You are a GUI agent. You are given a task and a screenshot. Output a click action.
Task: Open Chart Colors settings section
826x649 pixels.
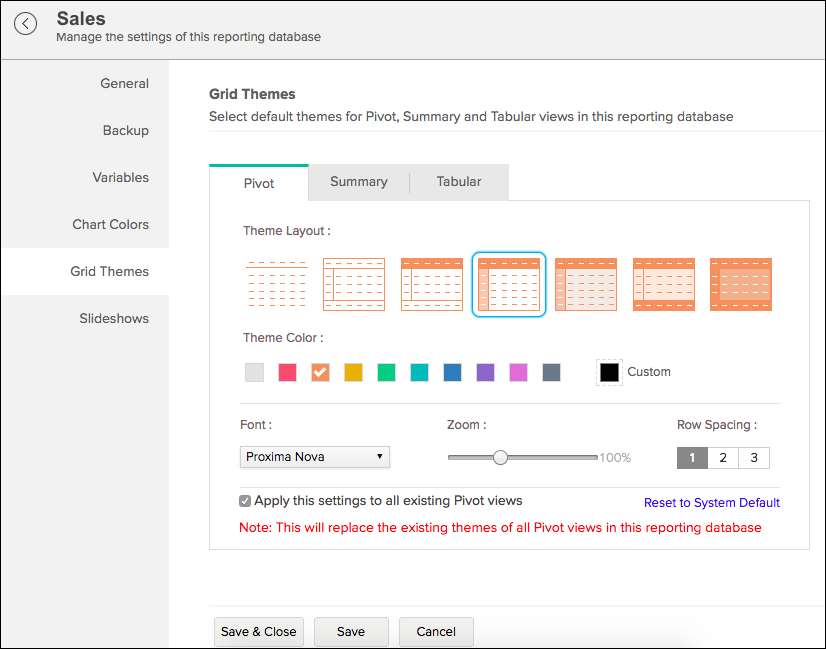pyautogui.click(x=110, y=225)
